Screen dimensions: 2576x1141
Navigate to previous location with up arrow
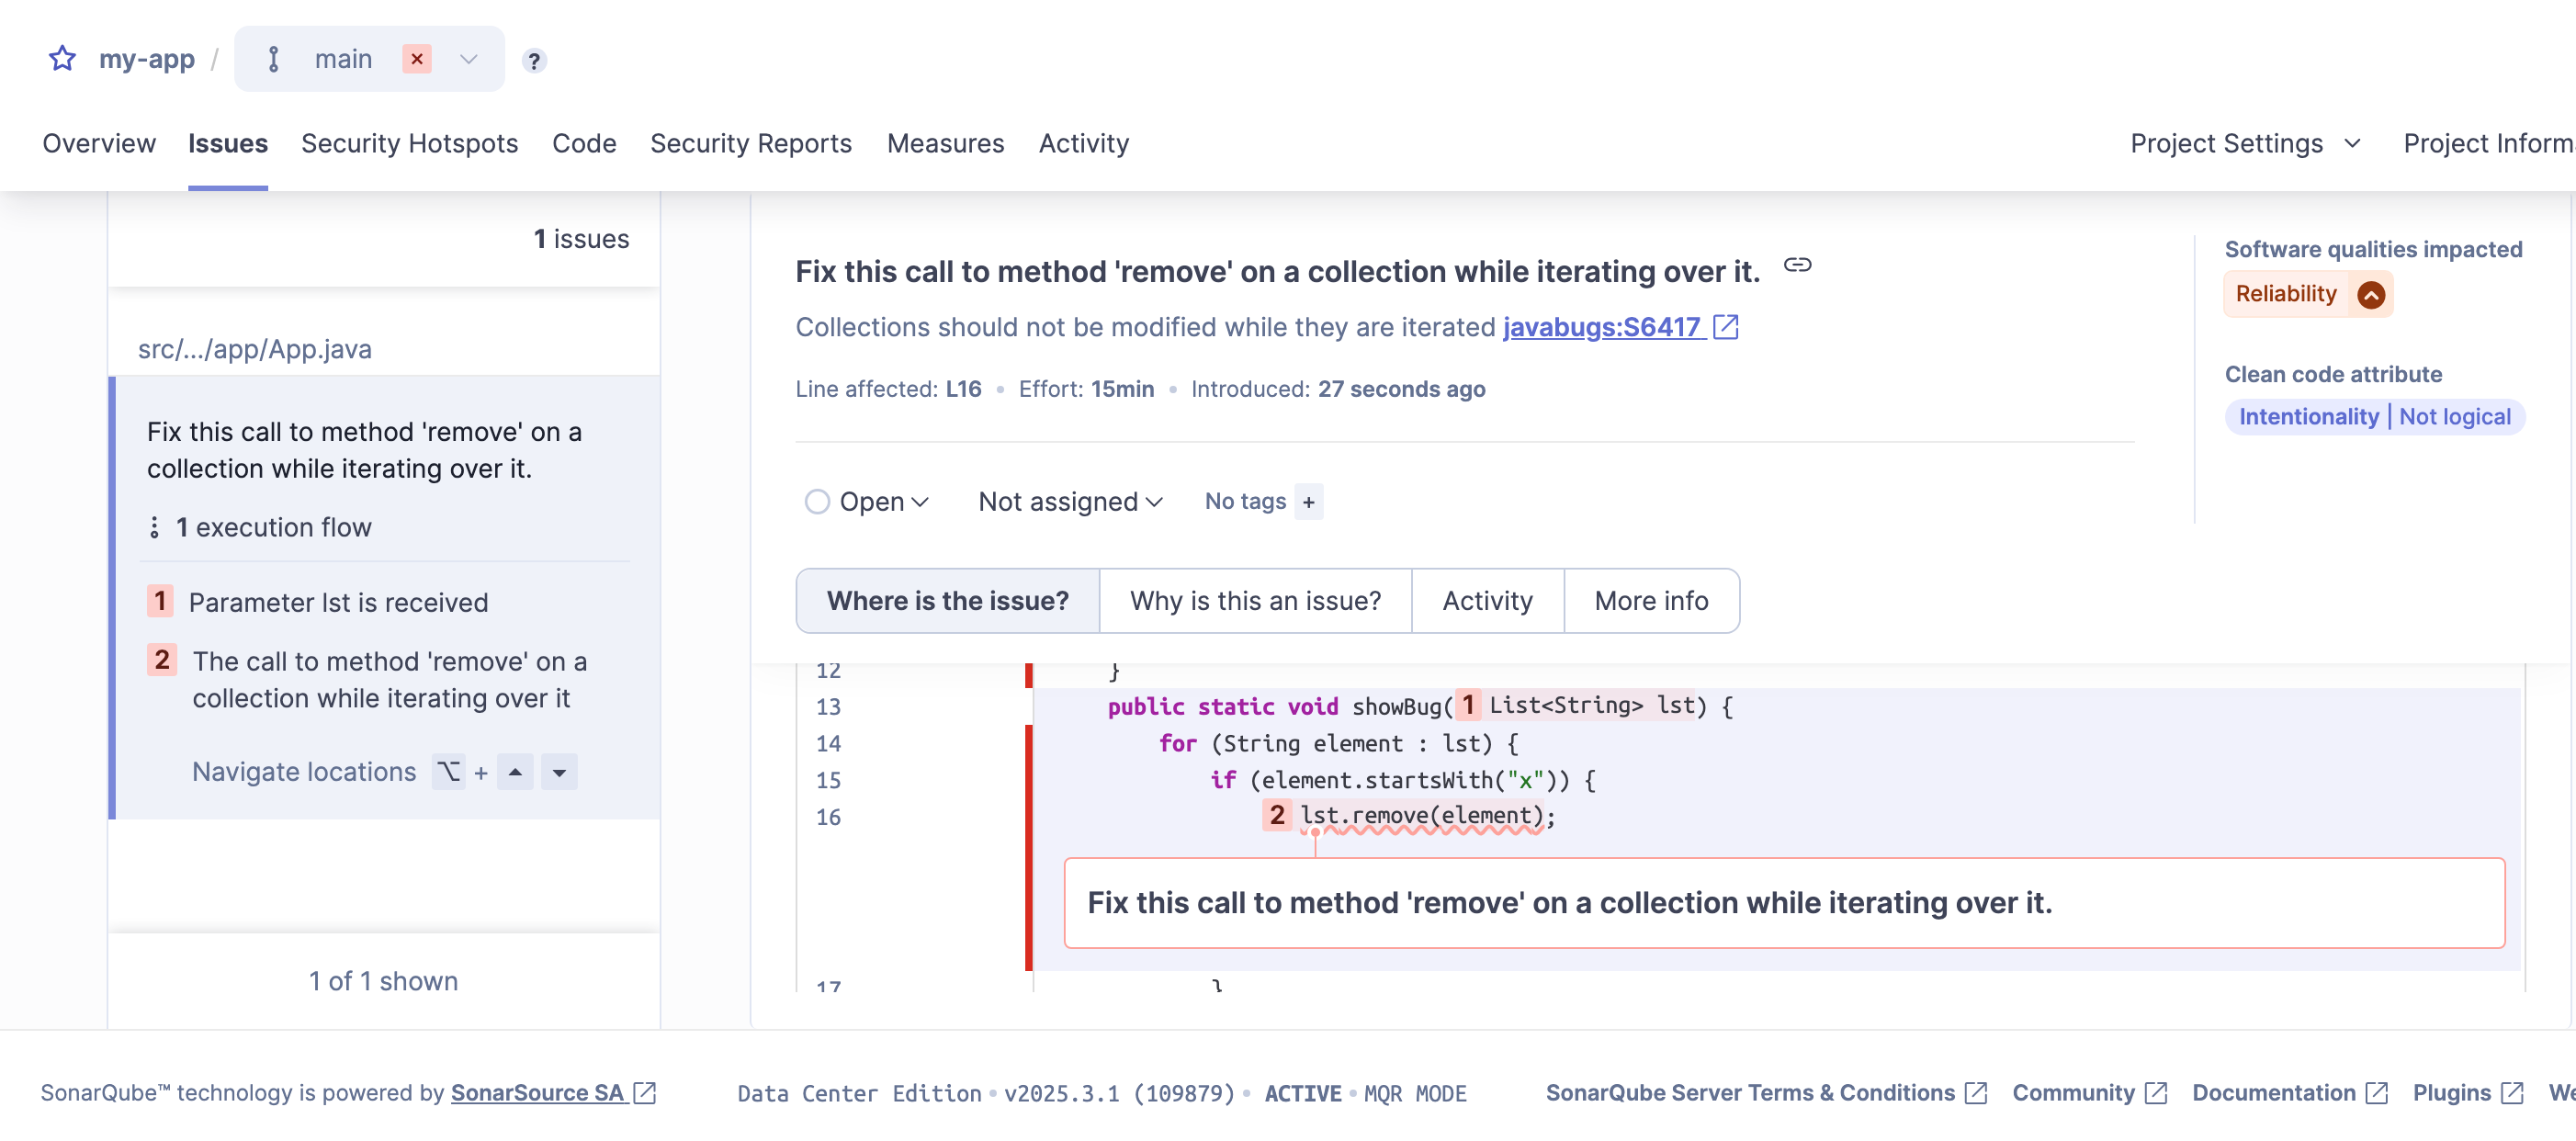coord(515,772)
